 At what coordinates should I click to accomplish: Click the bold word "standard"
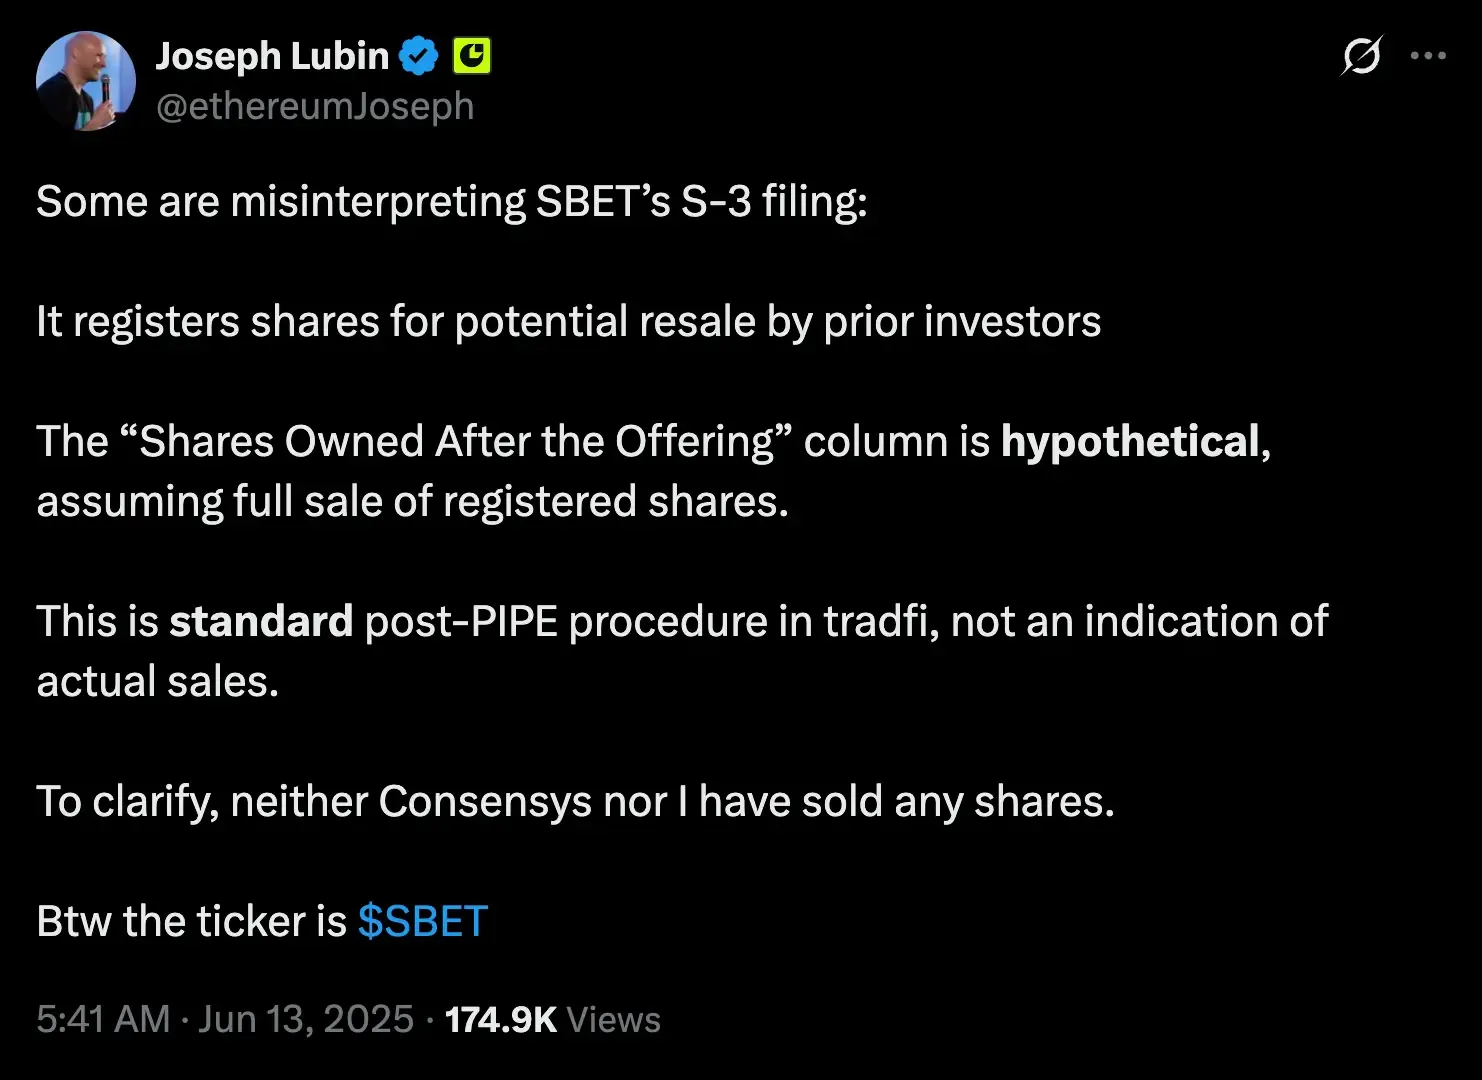tap(261, 621)
